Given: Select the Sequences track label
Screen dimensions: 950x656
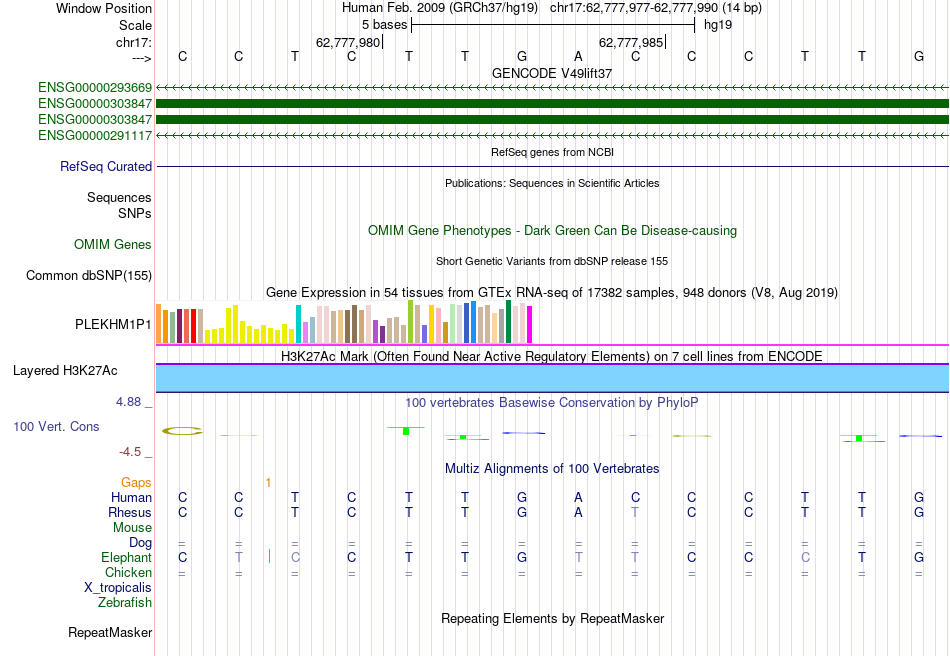Looking at the screenshot, I should pyautogui.click(x=119, y=197).
